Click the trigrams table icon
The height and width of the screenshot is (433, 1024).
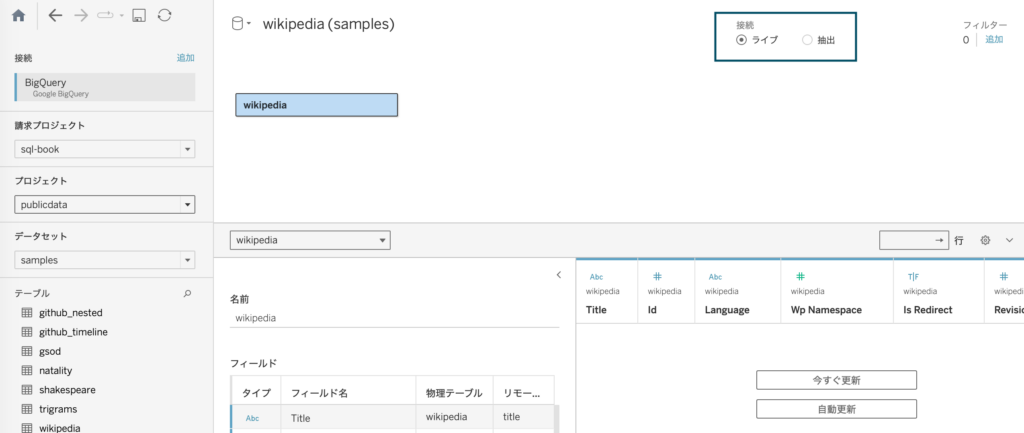point(27,409)
